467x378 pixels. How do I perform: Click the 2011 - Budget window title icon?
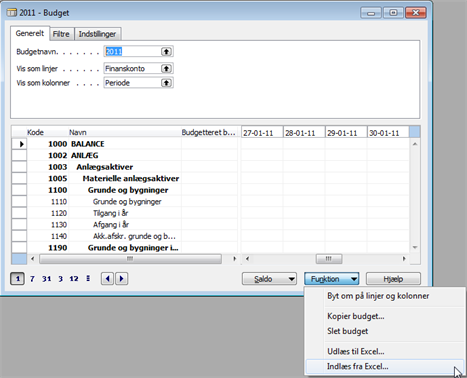[12, 13]
